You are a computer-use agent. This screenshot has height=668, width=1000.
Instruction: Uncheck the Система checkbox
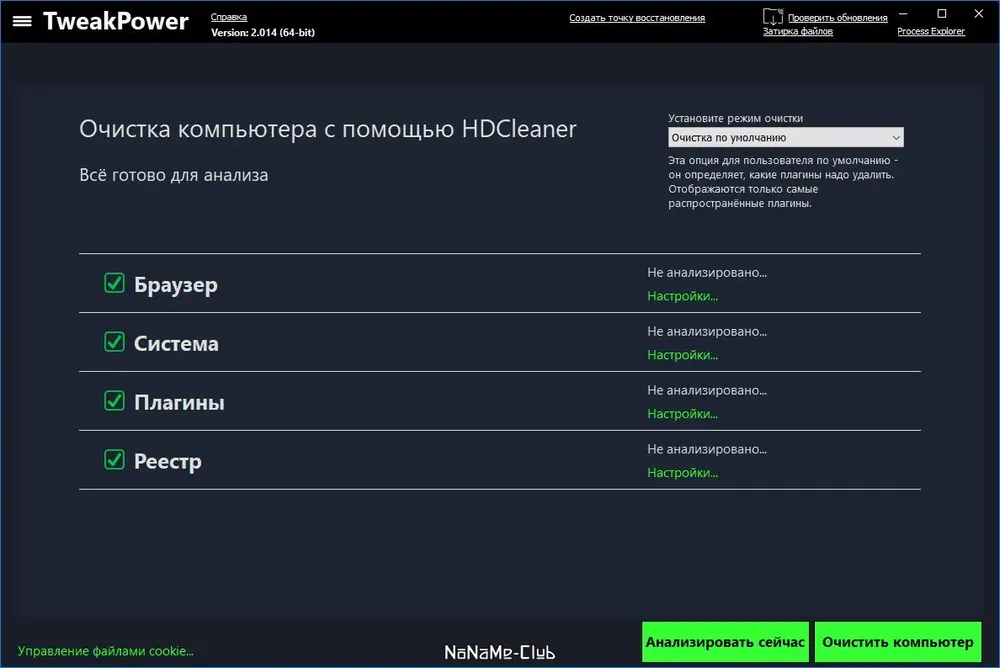pos(114,342)
